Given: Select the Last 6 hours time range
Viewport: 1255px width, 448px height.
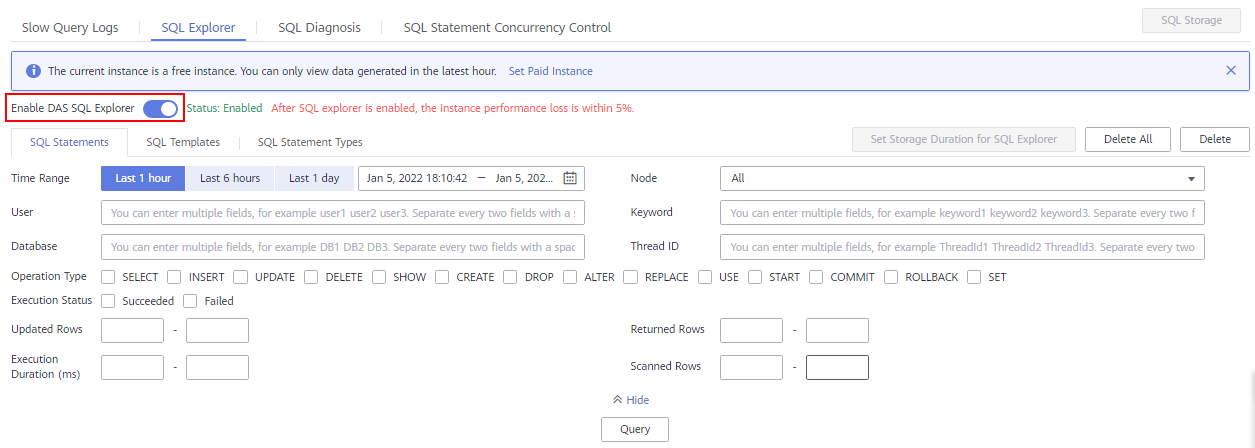Looking at the screenshot, I should click(x=230, y=178).
